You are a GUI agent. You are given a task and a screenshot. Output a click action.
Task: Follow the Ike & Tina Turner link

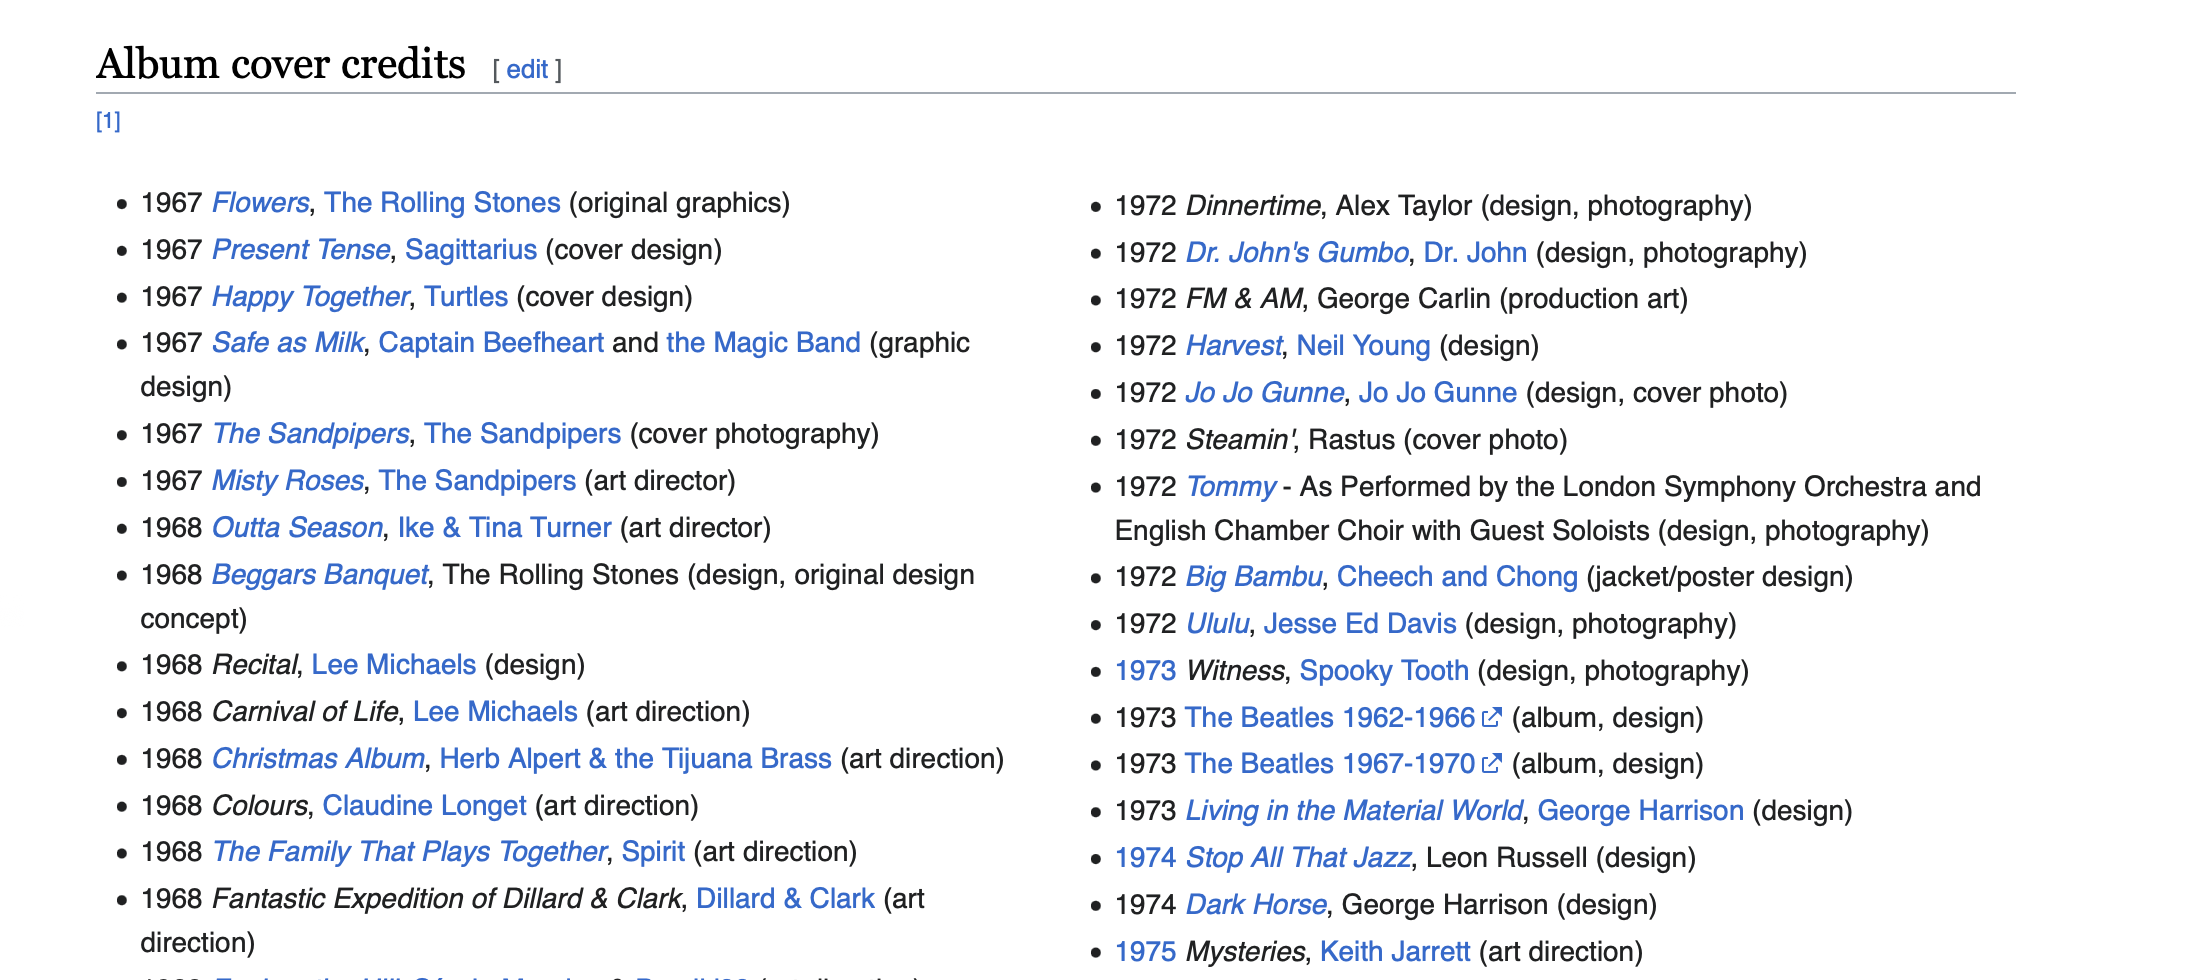pyautogui.click(x=504, y=528)
